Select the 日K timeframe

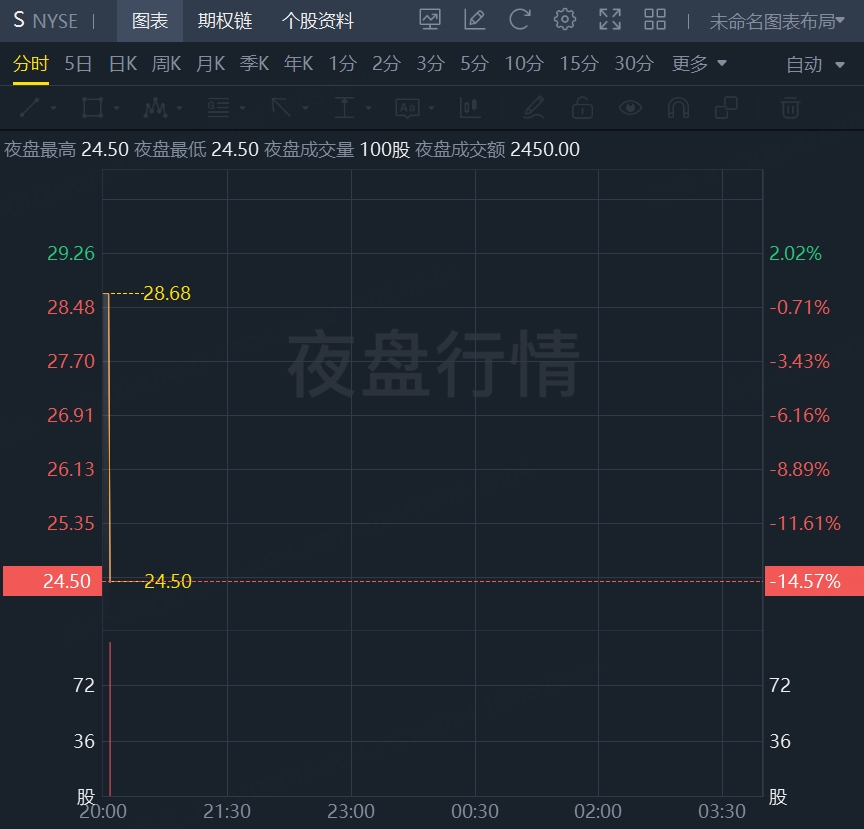123,64
